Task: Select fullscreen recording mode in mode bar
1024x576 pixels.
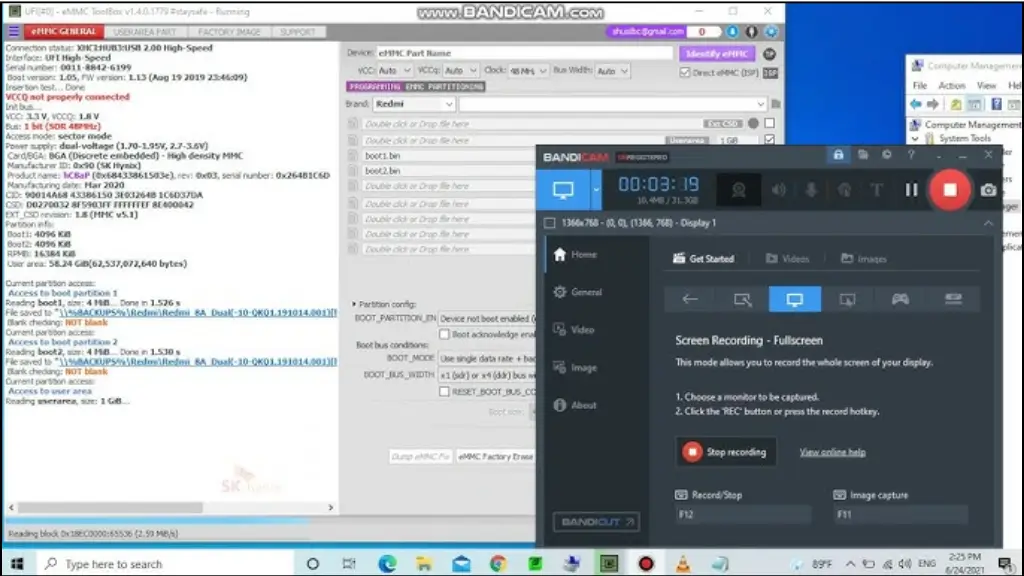Action: (x=795, y=299)
